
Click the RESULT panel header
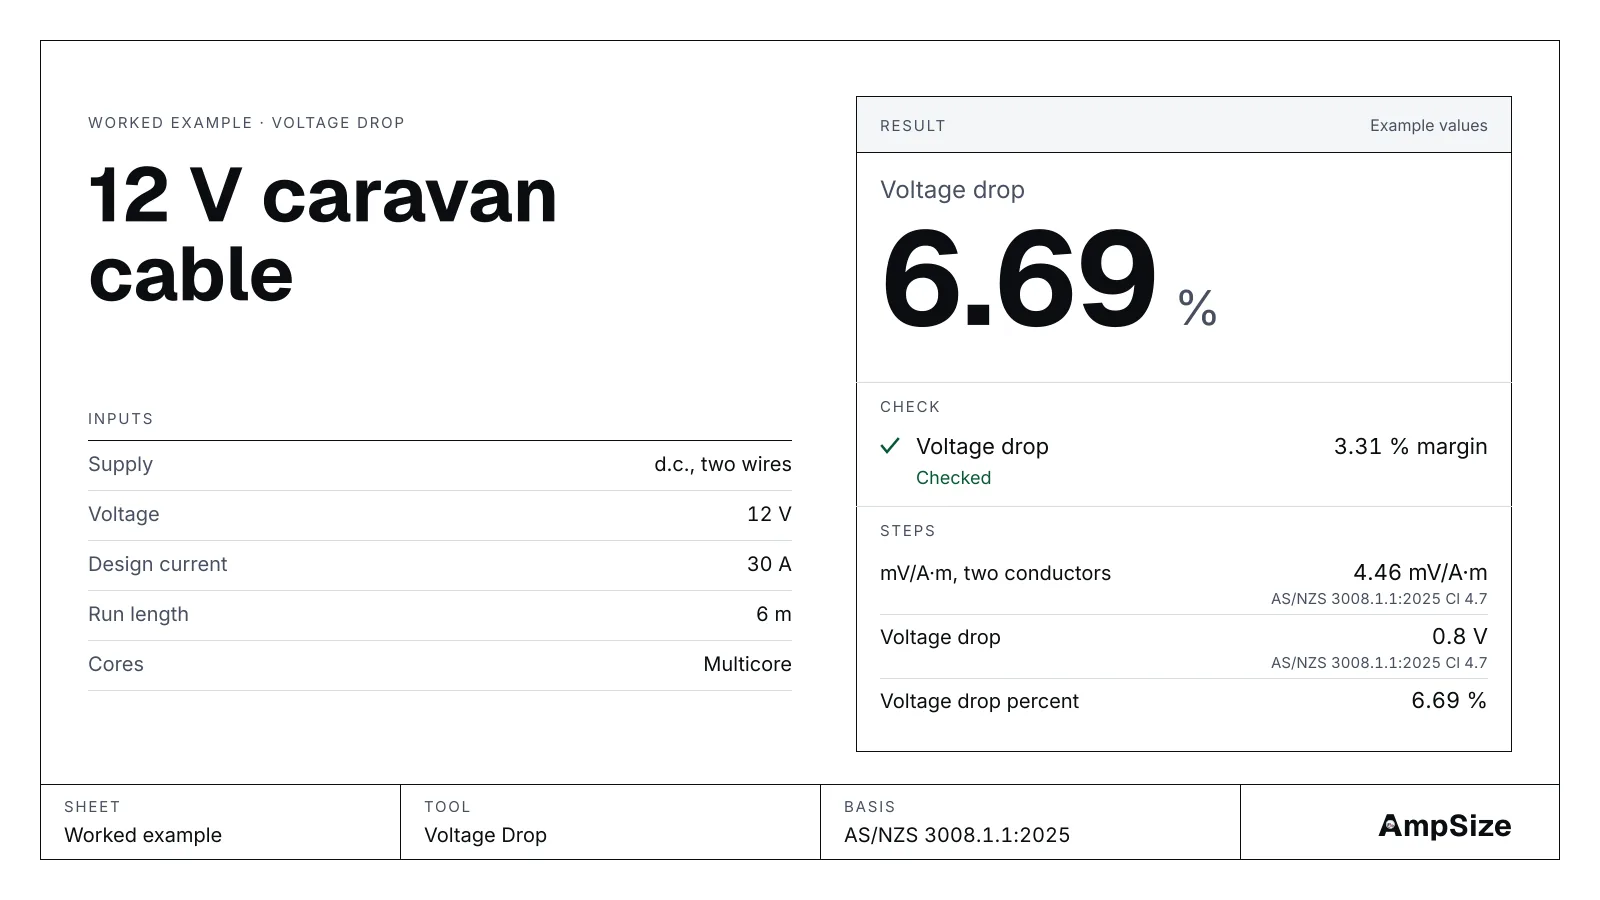tap(1184, 125)
